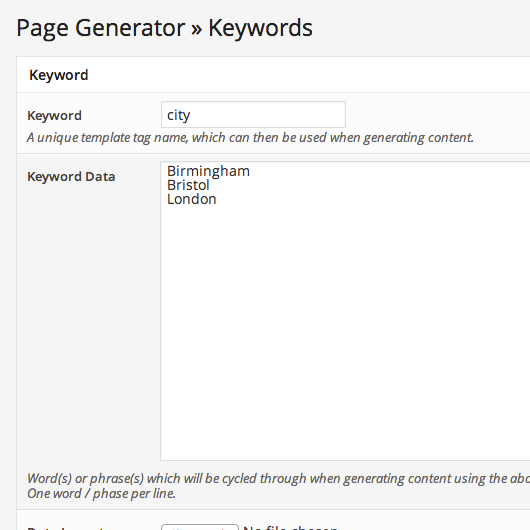Click the Word(s) or phrase(s) help text
The image size is (530, 530).
279,478
